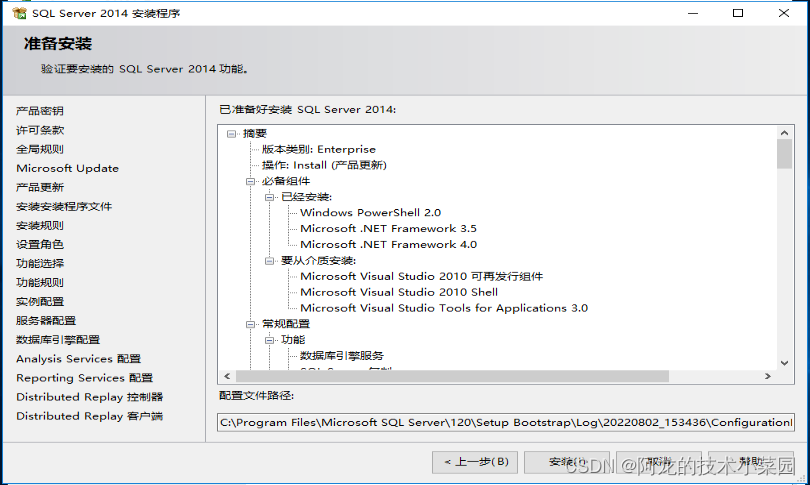This screenshot has height=485, width=810.
Task: Select 实例配置 step in sidebar
Action: [40, 302]
